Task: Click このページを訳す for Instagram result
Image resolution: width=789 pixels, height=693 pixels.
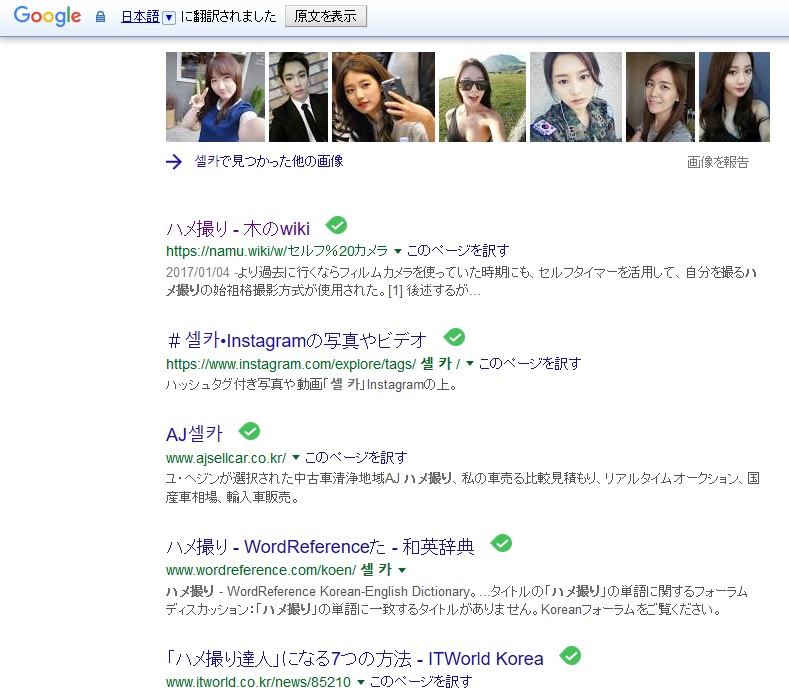Action: 530,363
